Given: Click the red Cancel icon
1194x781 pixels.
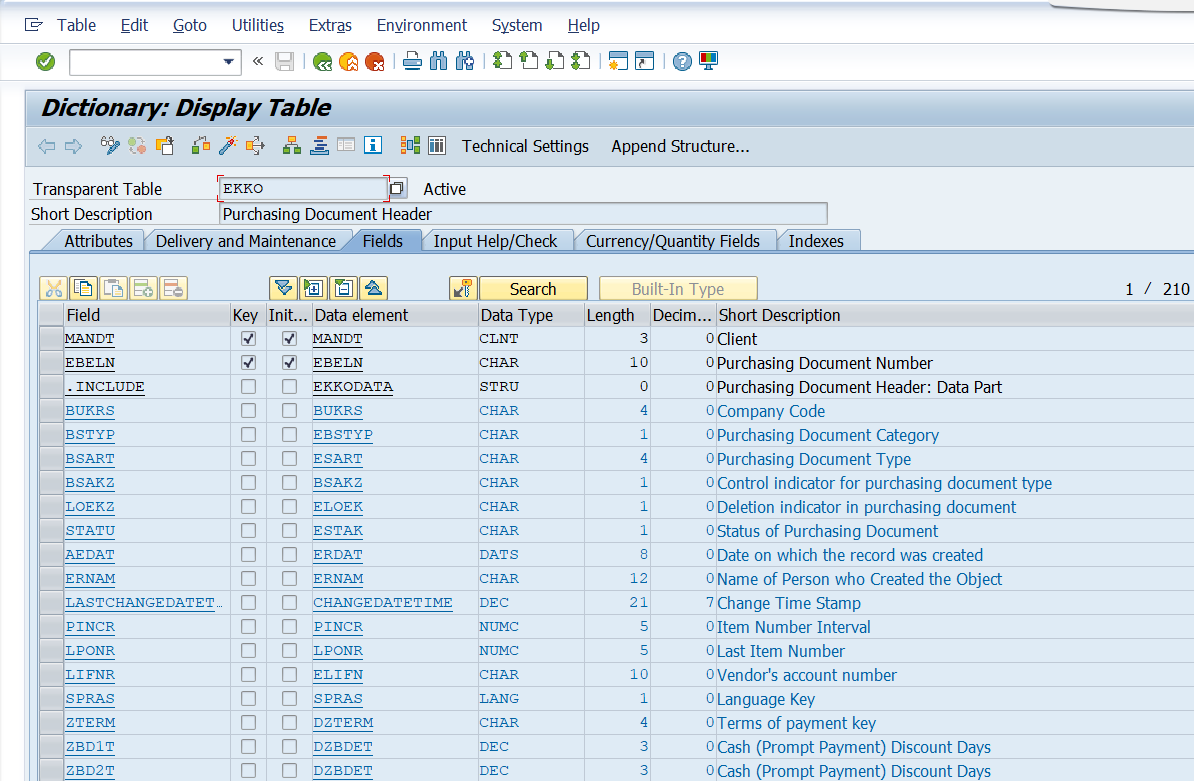Looking at the screenshot, I should coord(374,62).
